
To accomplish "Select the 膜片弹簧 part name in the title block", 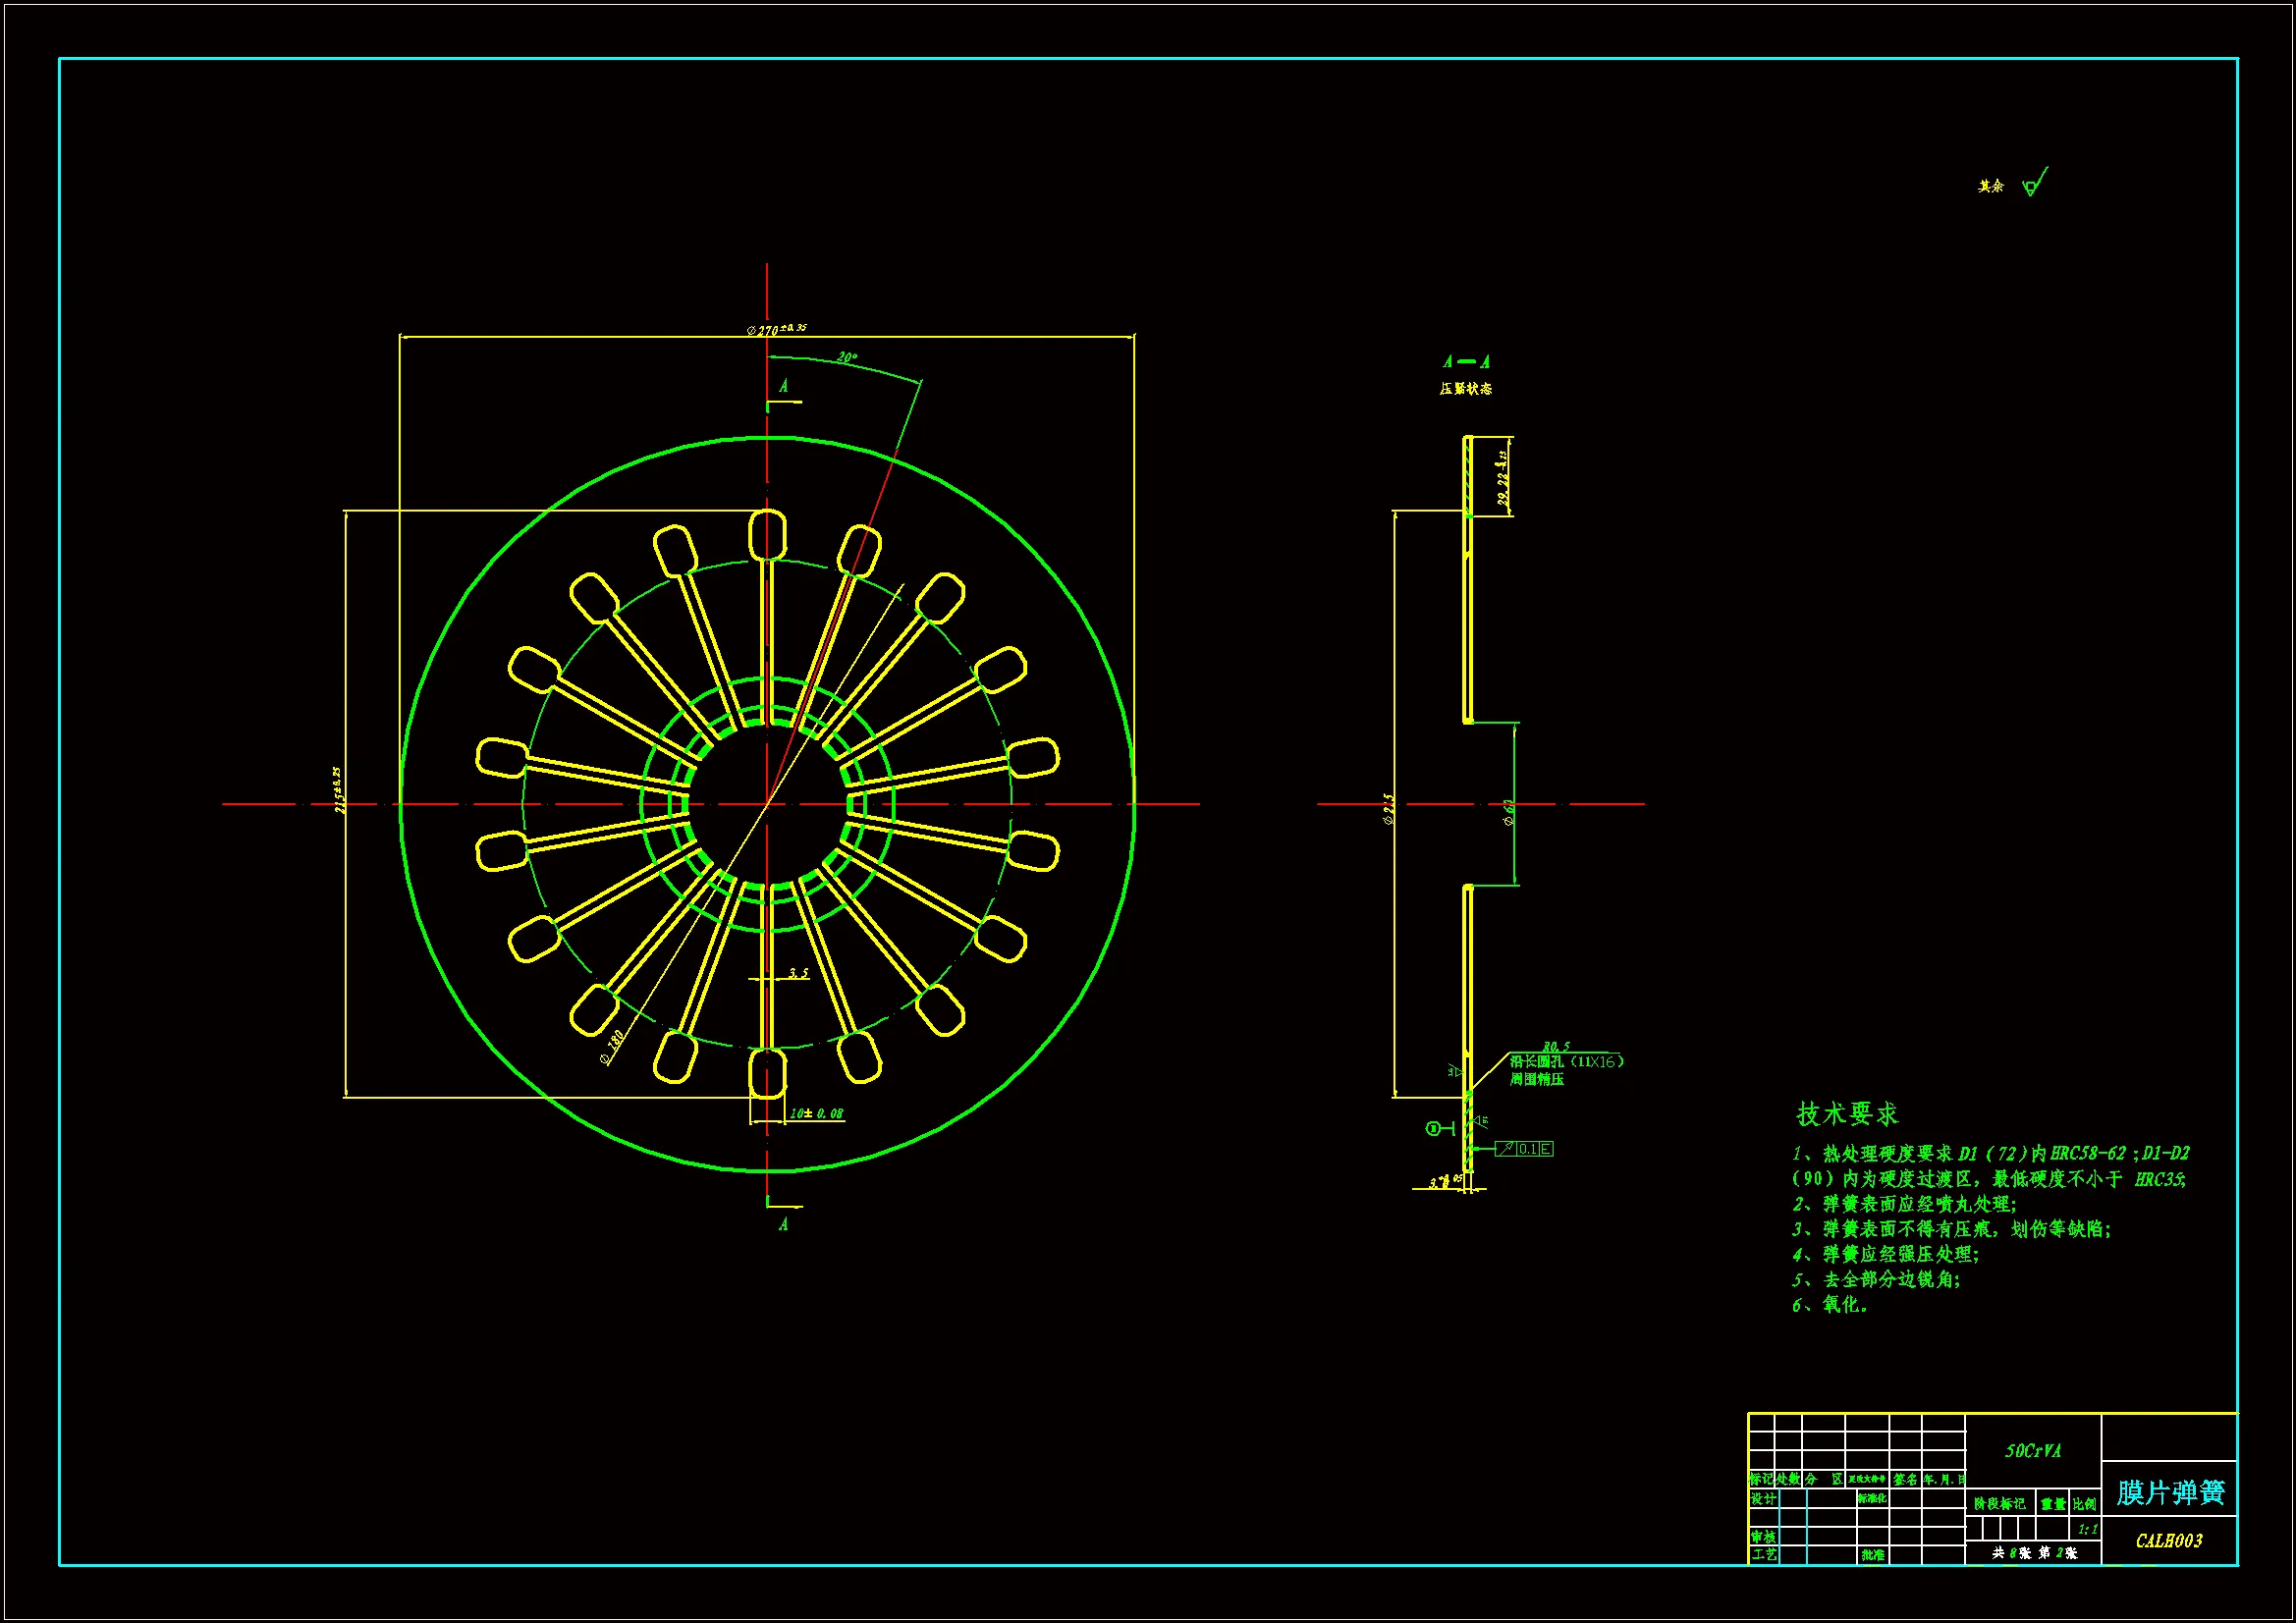I will [x=2170, y=1493].
